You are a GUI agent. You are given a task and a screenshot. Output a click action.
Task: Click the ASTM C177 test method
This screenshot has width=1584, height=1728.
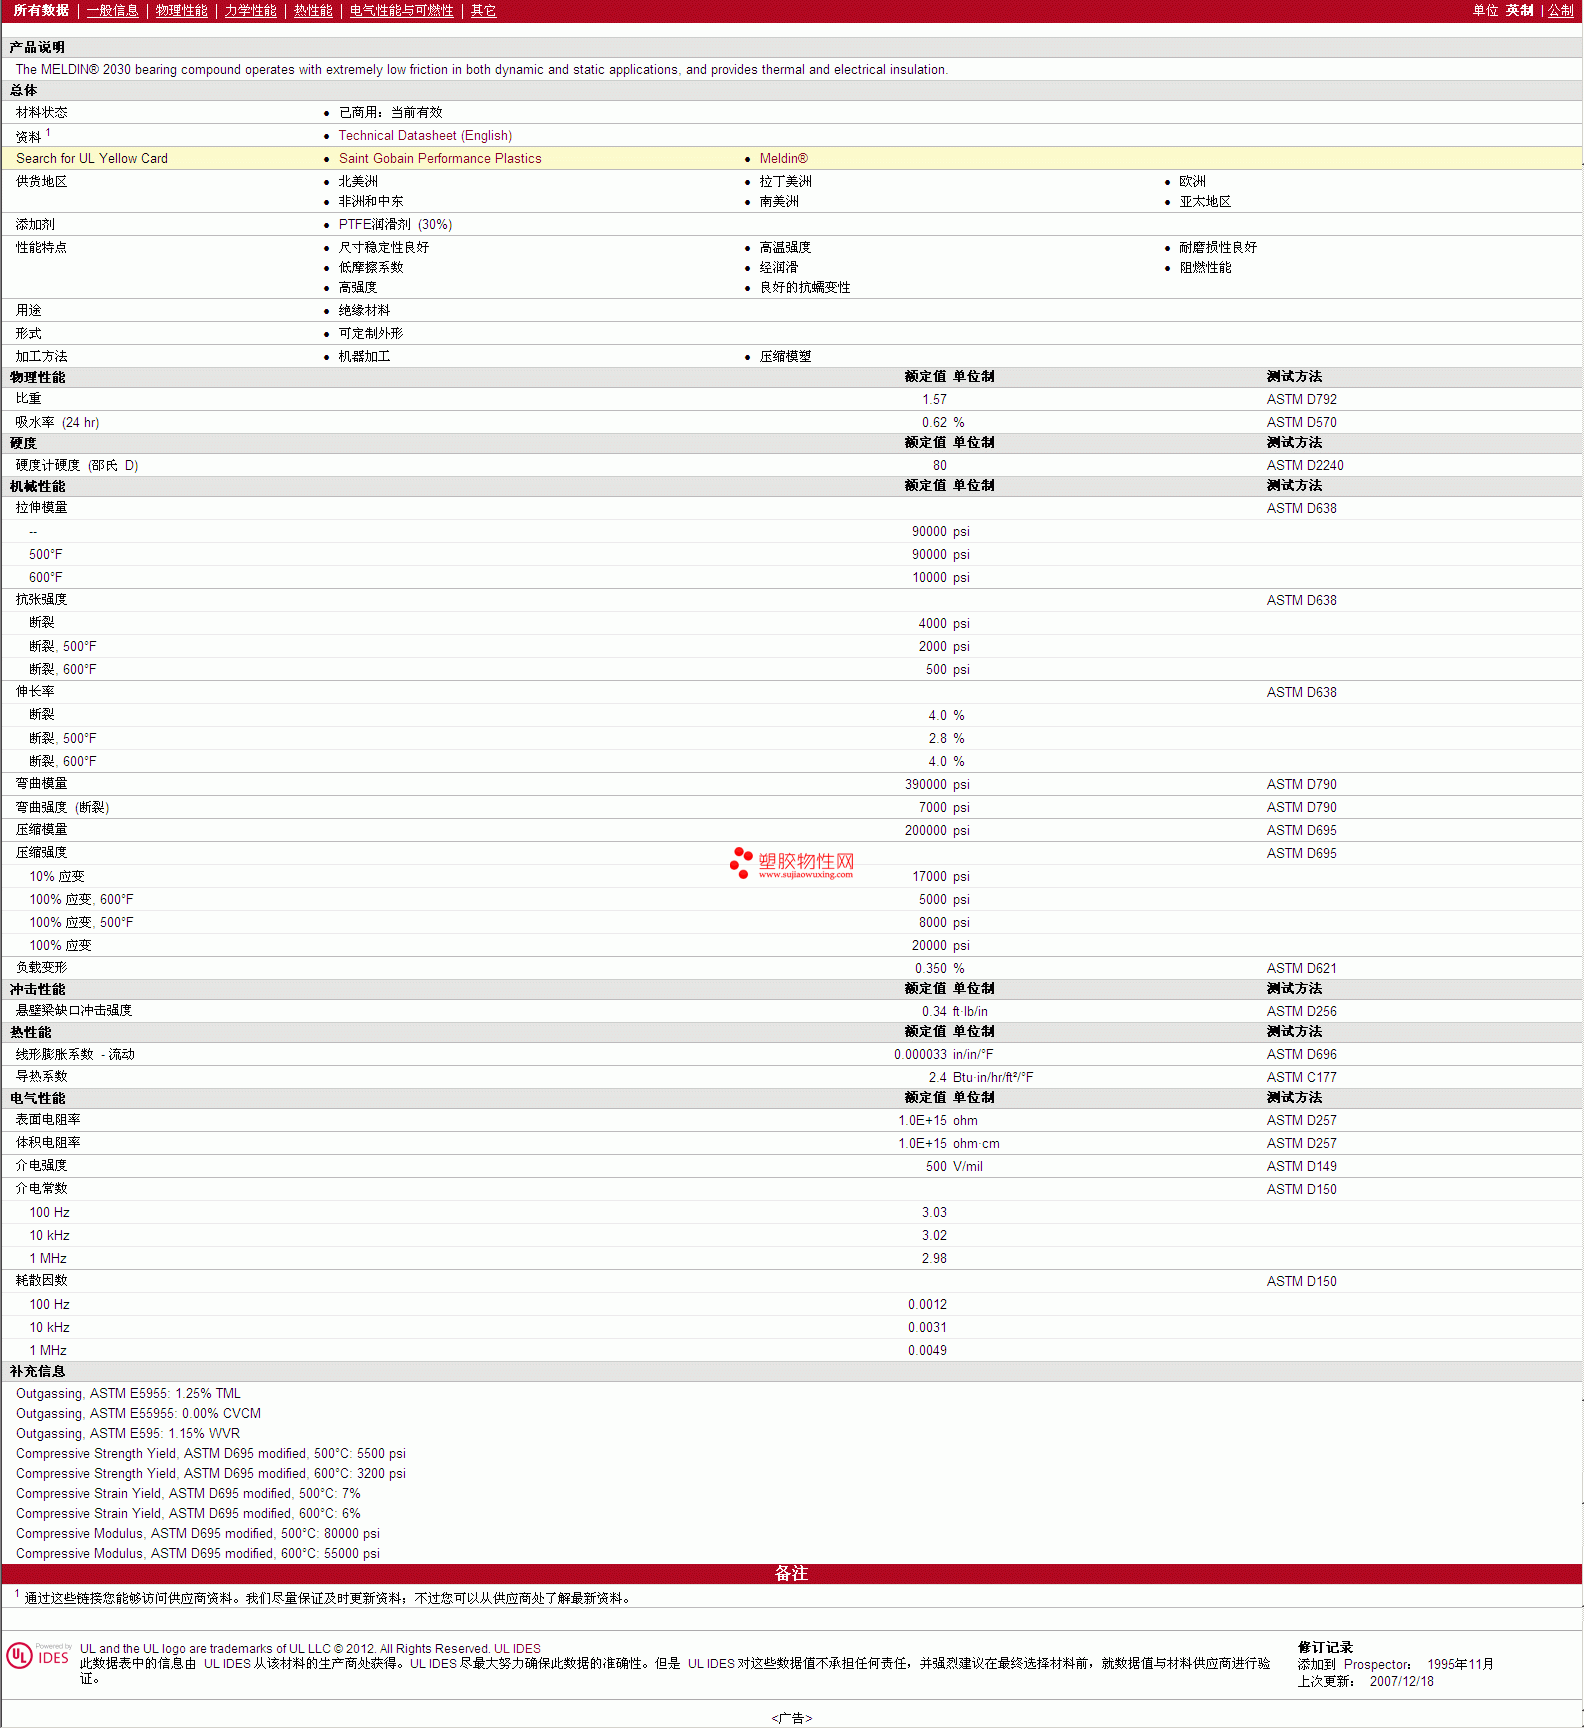point(1301,1077)
